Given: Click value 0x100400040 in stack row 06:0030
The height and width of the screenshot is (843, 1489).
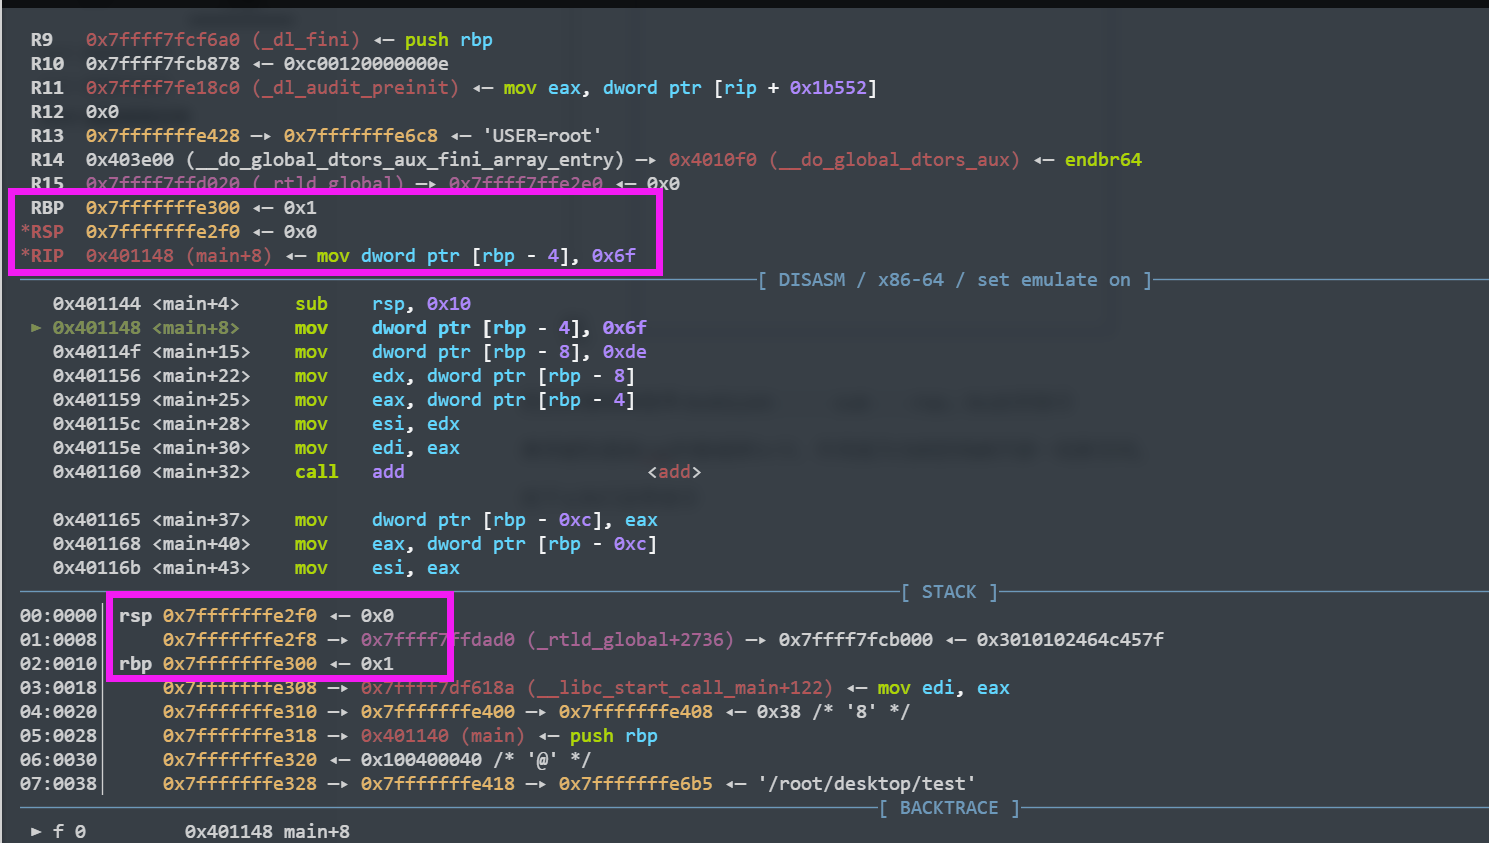Looking at the screenshot, I should (421, 760).
